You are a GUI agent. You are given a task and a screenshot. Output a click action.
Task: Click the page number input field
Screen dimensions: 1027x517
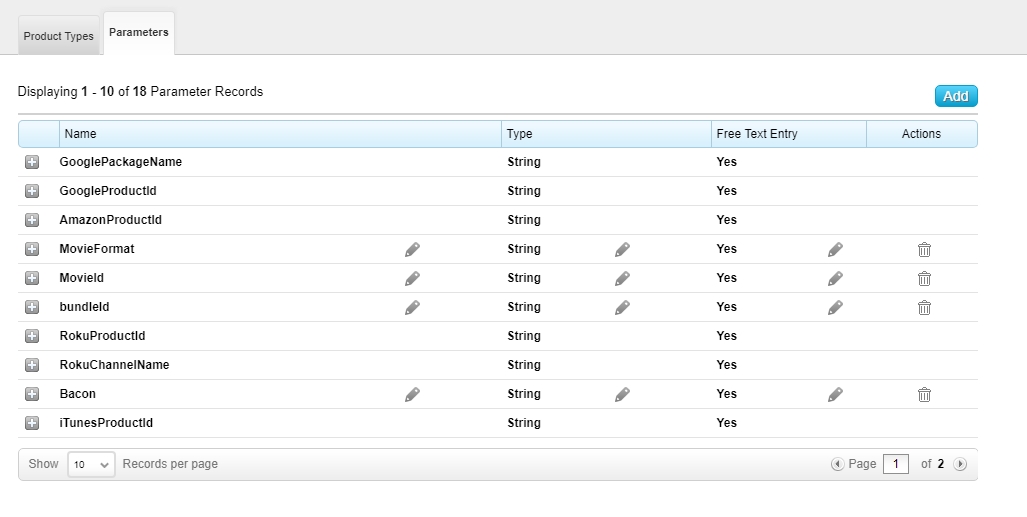pos(896,464)
